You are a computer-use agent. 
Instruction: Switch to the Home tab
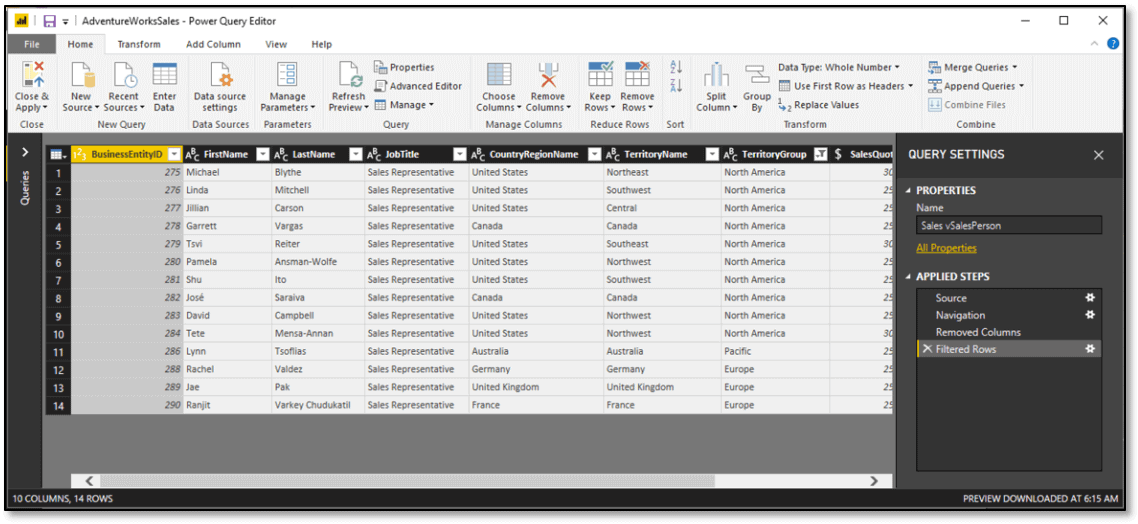point(81,44)
